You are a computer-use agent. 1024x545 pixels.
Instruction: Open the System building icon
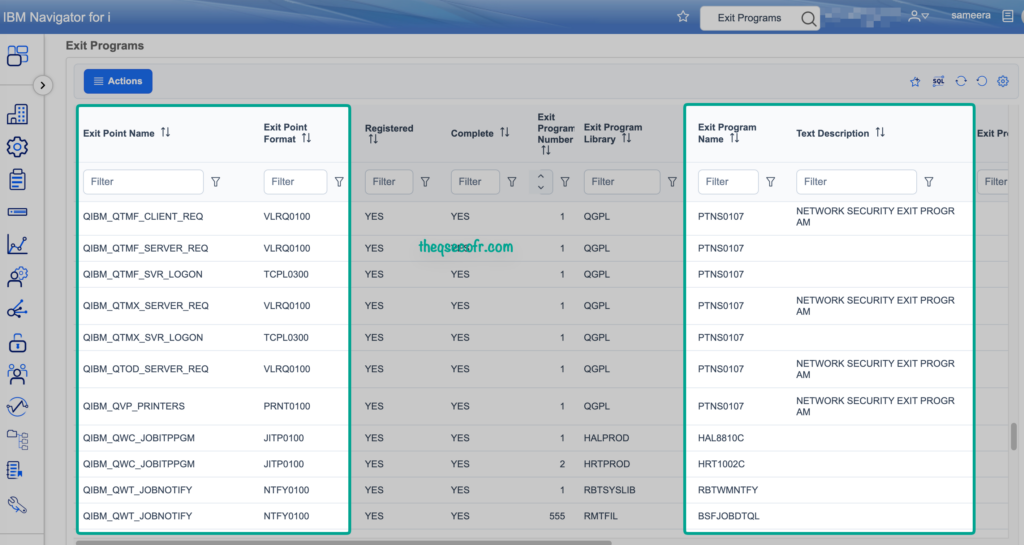18,114
